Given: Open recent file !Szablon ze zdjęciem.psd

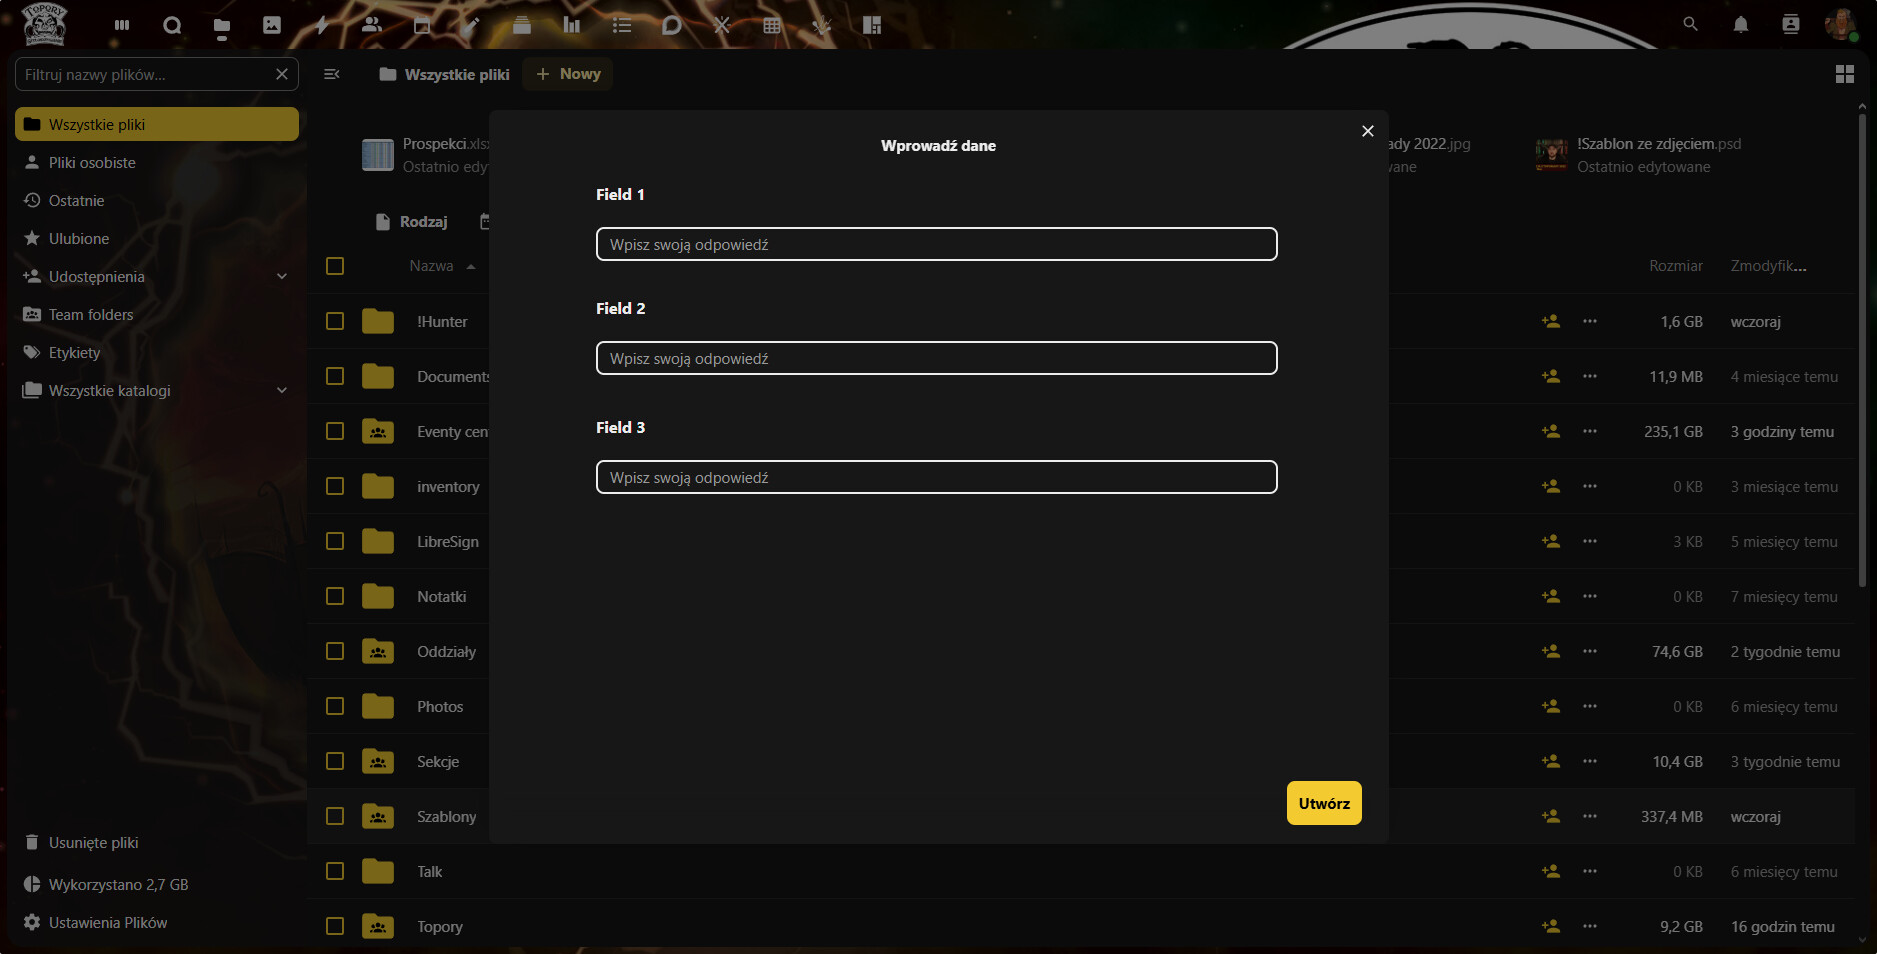Looking at the screenshot, I should coord(1640,155).
